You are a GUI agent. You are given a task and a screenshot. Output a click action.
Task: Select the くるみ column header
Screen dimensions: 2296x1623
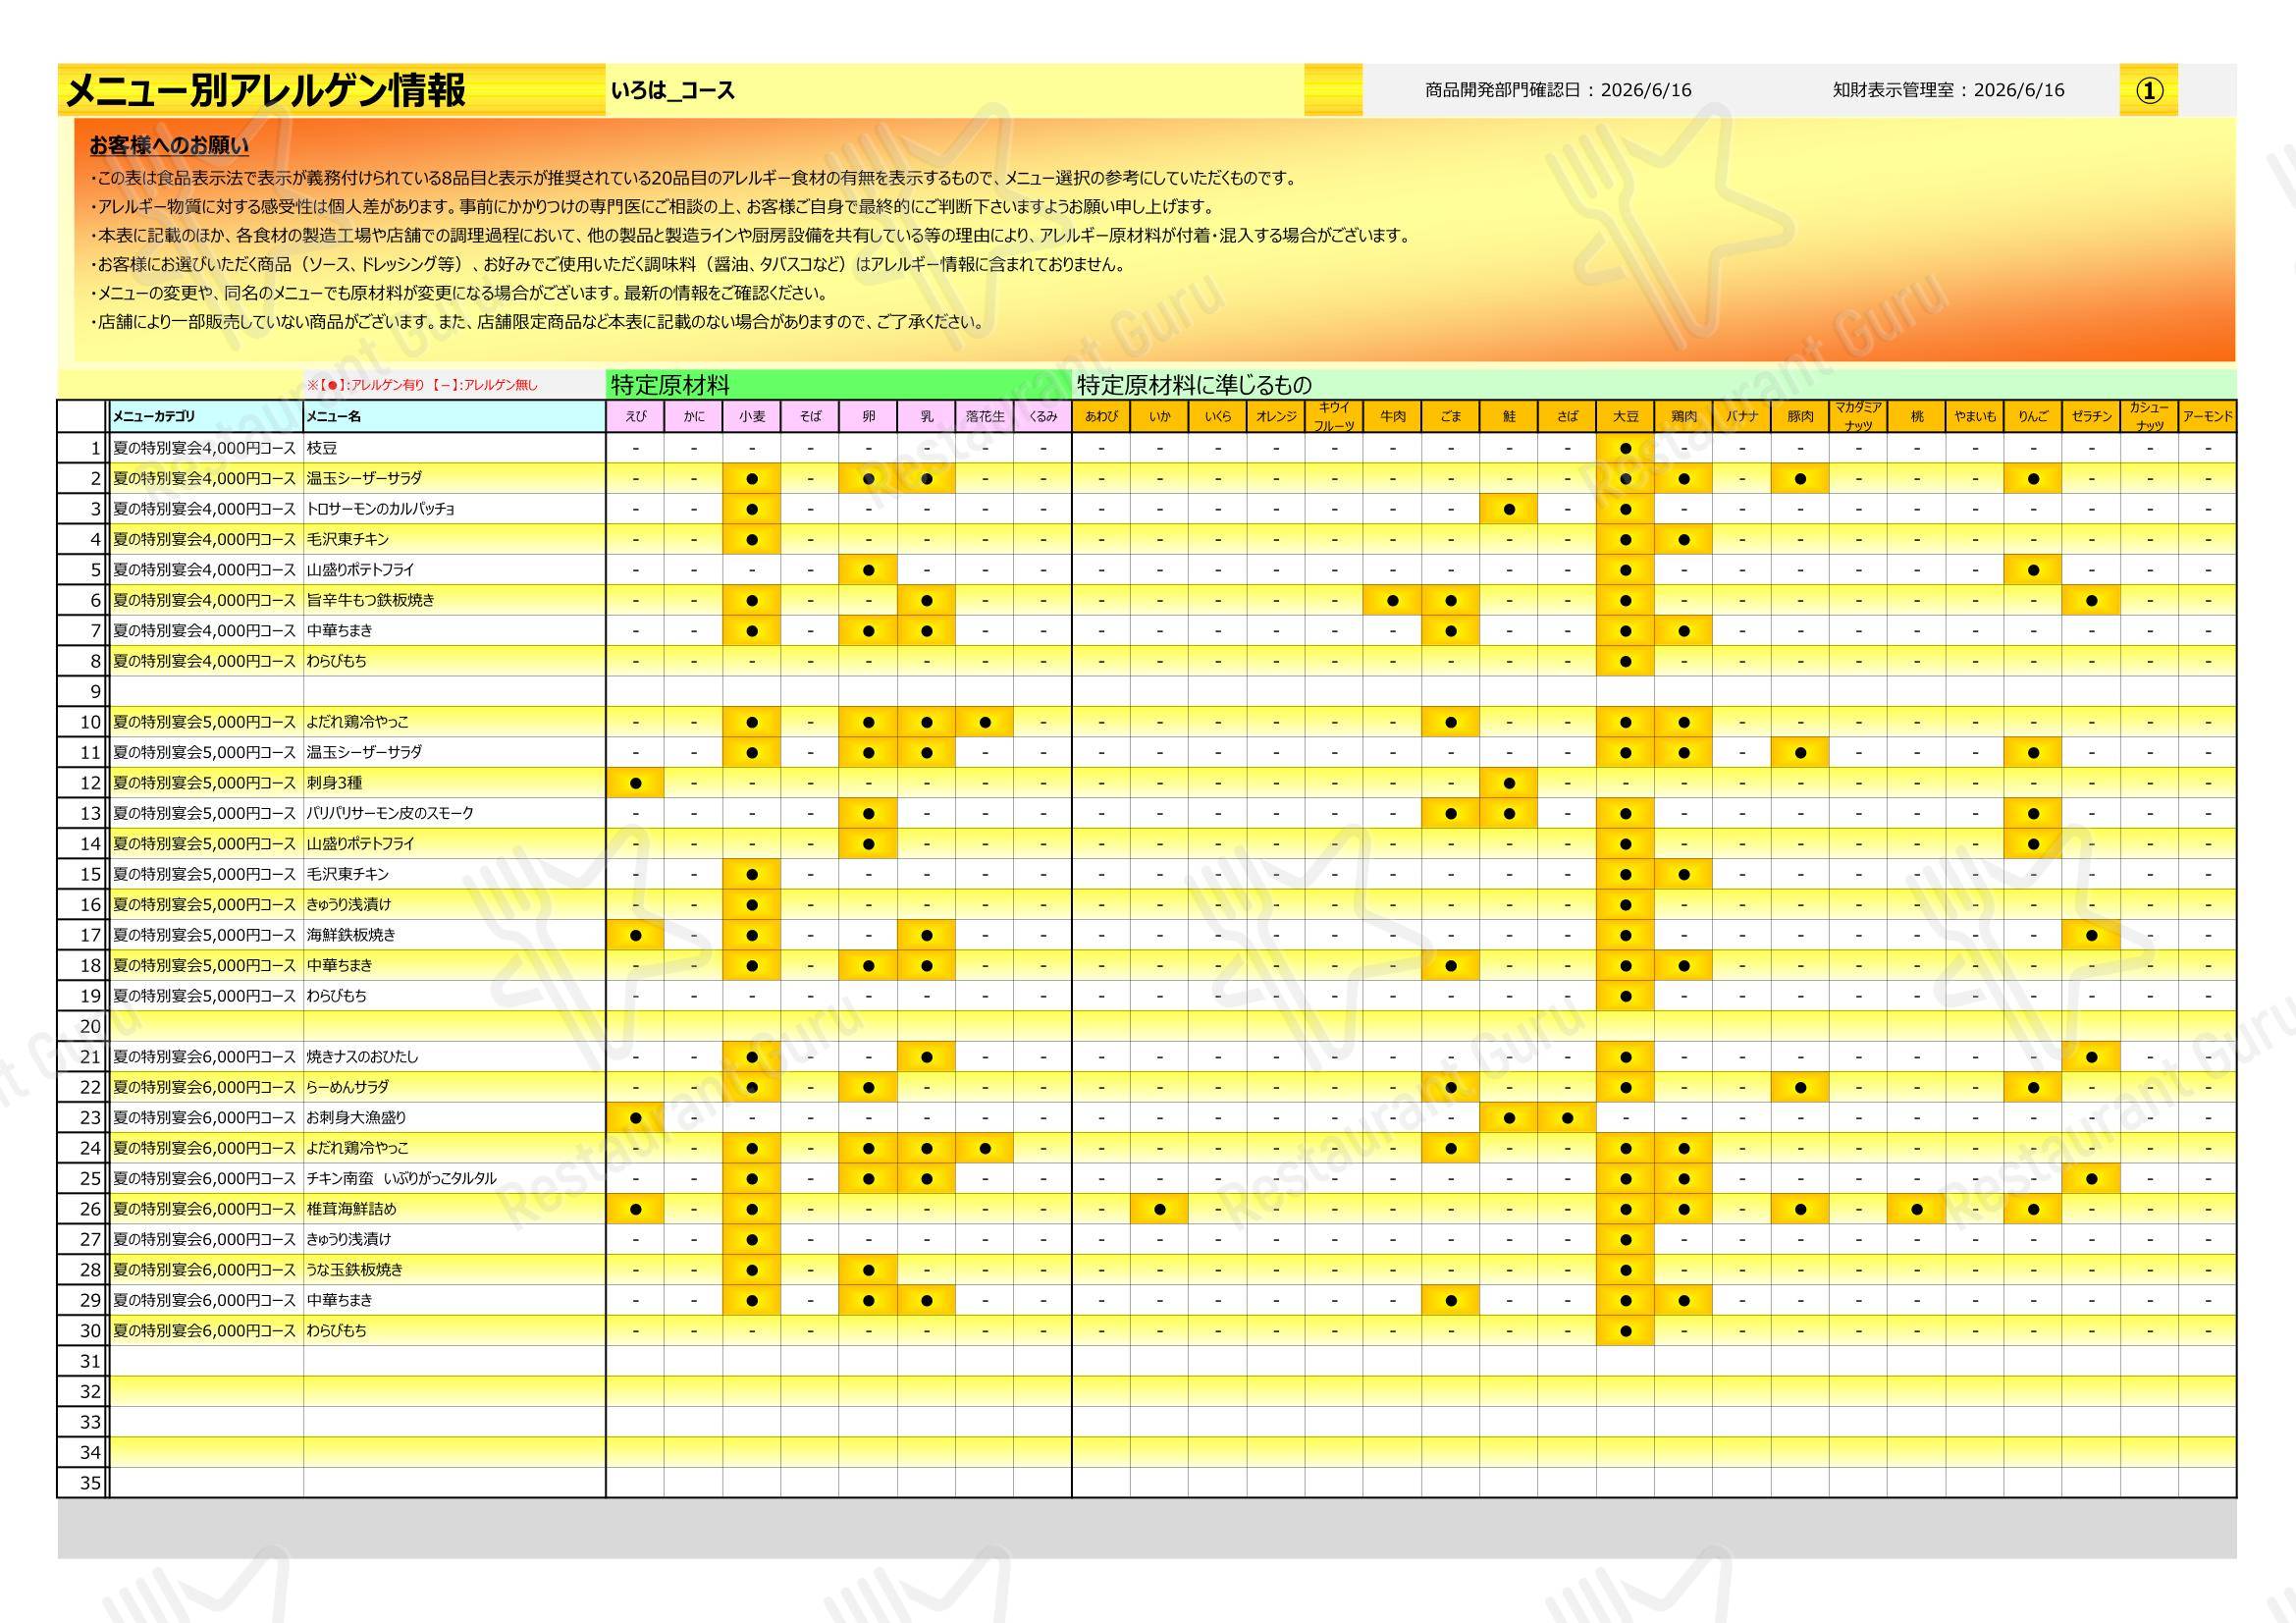point(1043,416)
